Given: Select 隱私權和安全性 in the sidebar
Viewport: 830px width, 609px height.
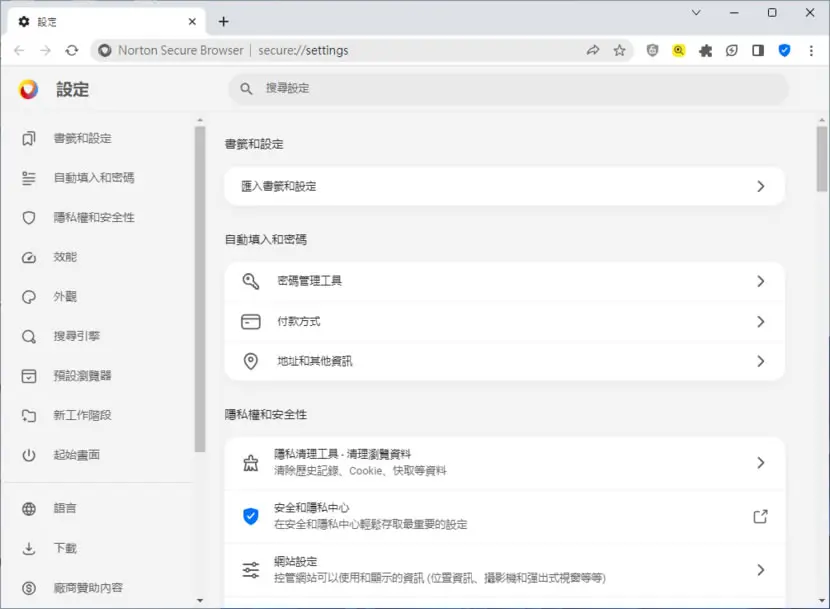Looking at the screenshot, I should click(x=94, y=218).
